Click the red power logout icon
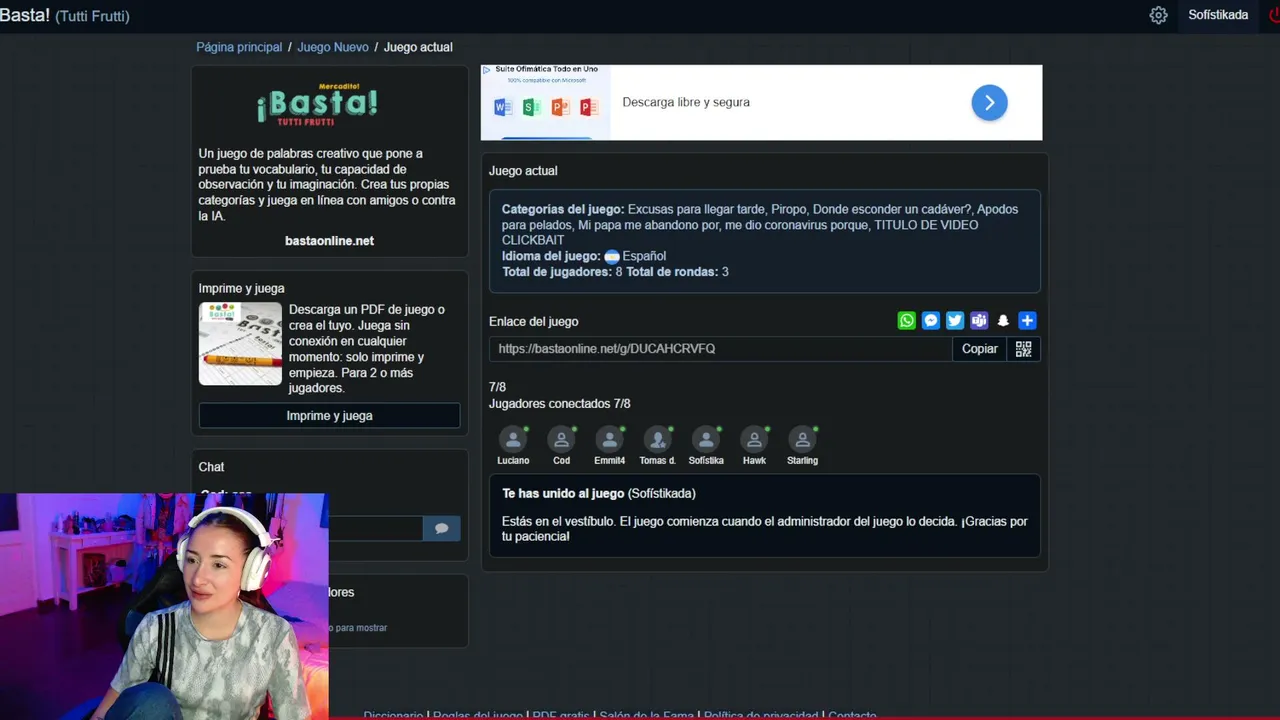 pos(1274,15)
